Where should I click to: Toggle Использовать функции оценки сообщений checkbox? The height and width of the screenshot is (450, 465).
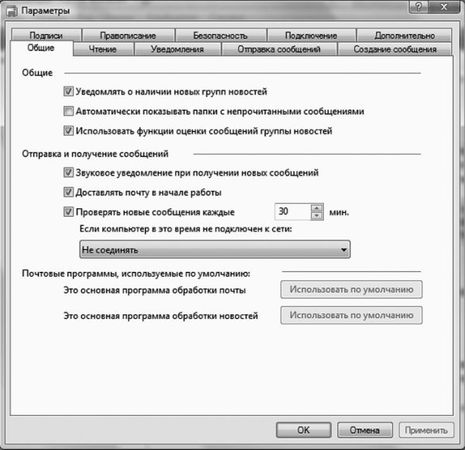click(68, 131)
